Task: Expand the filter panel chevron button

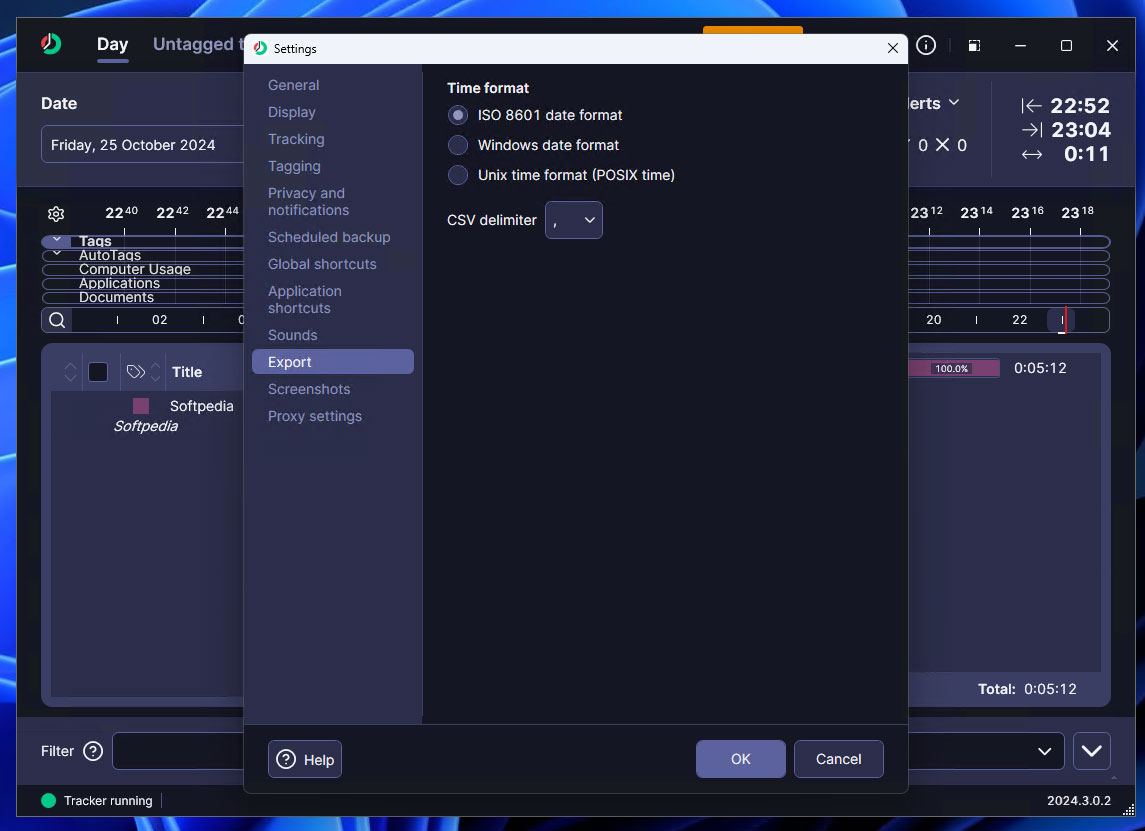Action: (1091, 751)
